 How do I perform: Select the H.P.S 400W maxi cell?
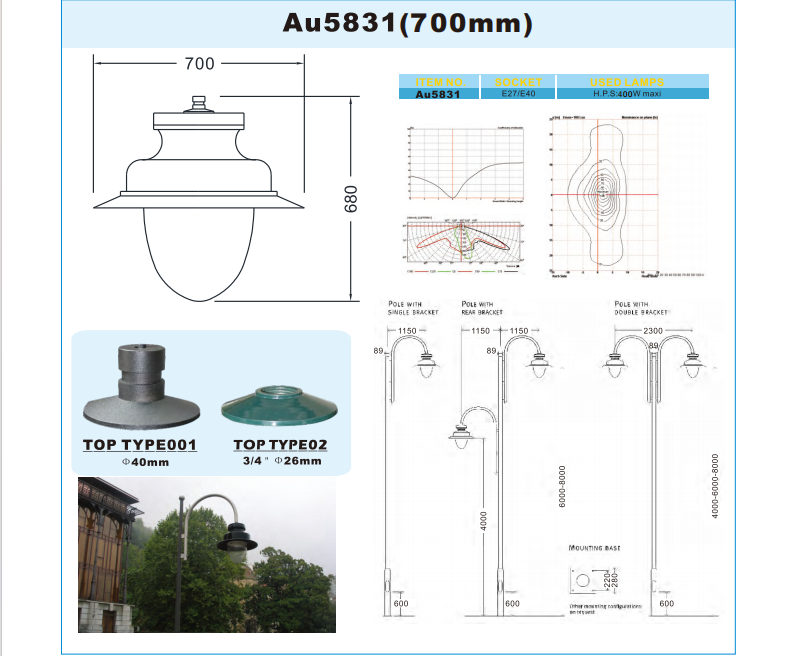point(632,94)
